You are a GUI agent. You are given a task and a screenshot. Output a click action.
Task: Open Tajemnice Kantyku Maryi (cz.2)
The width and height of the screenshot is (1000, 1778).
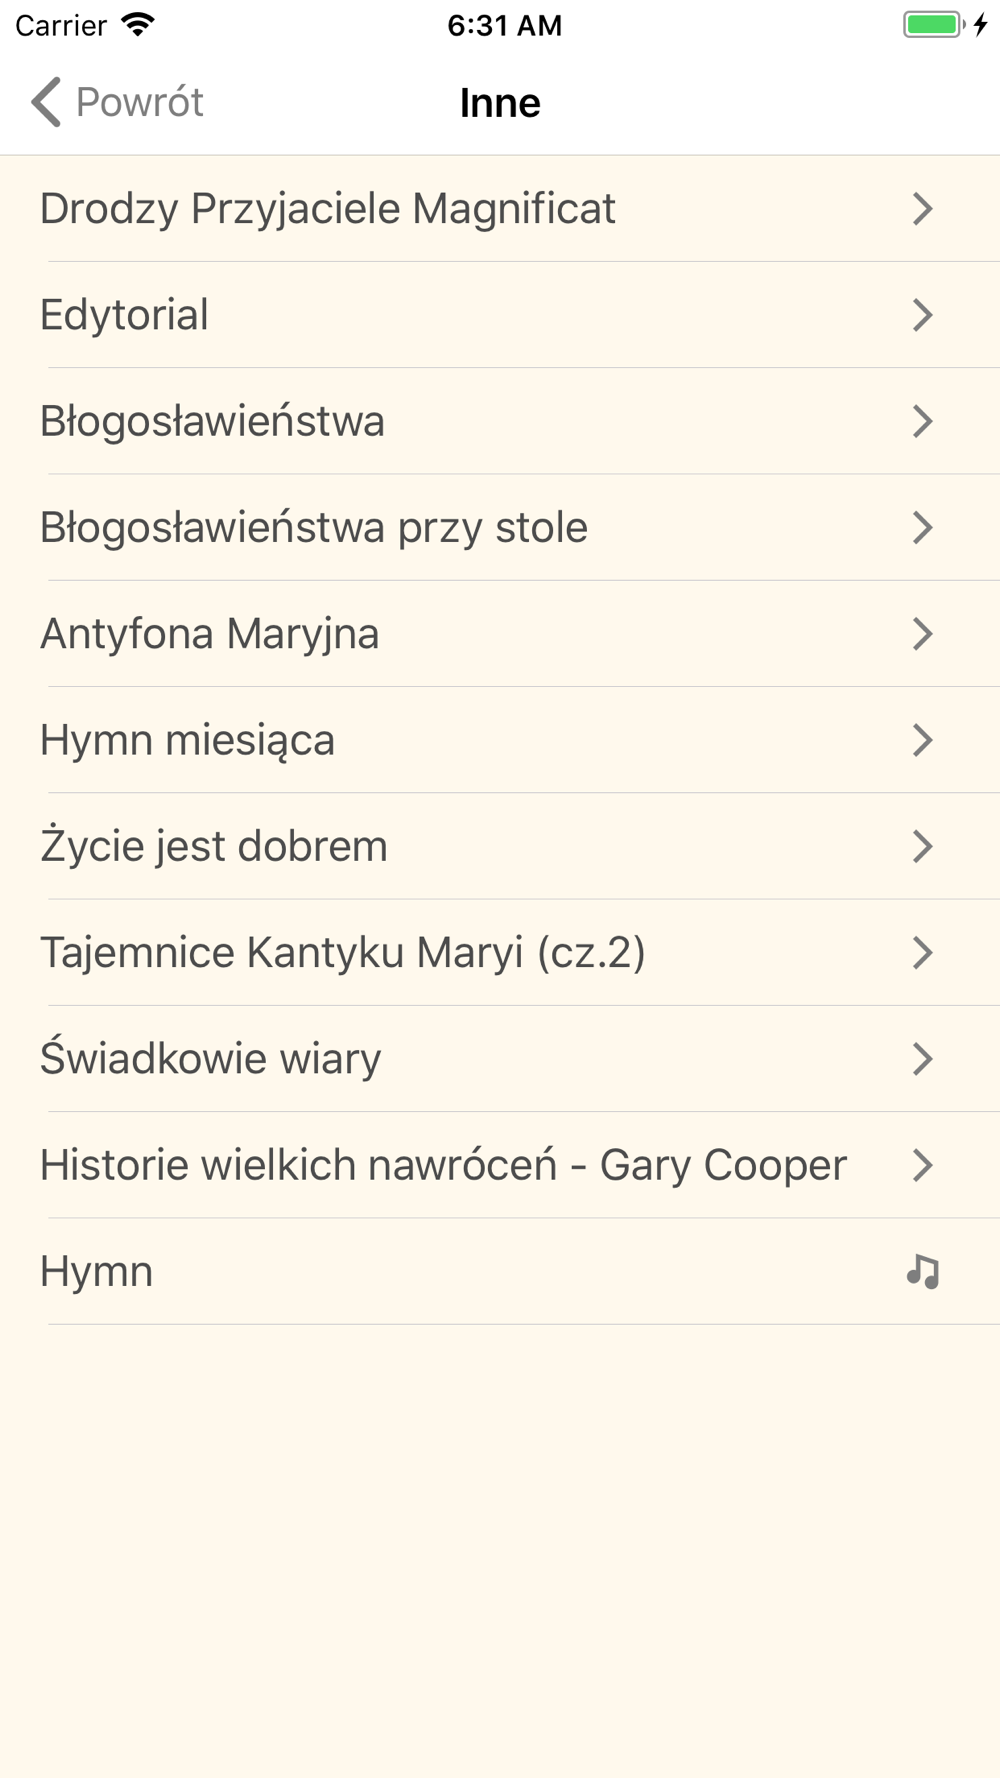pyautogui.click(x=500, y=952)
